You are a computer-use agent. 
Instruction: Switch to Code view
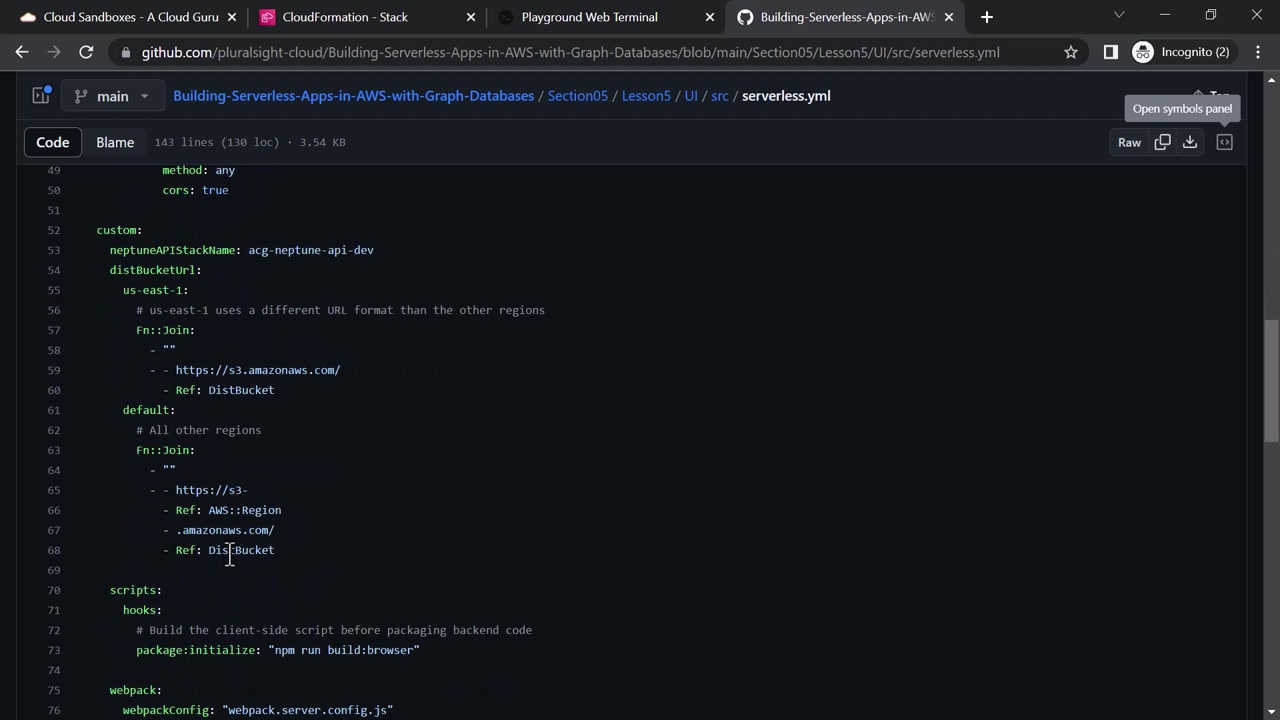point(53,142)
